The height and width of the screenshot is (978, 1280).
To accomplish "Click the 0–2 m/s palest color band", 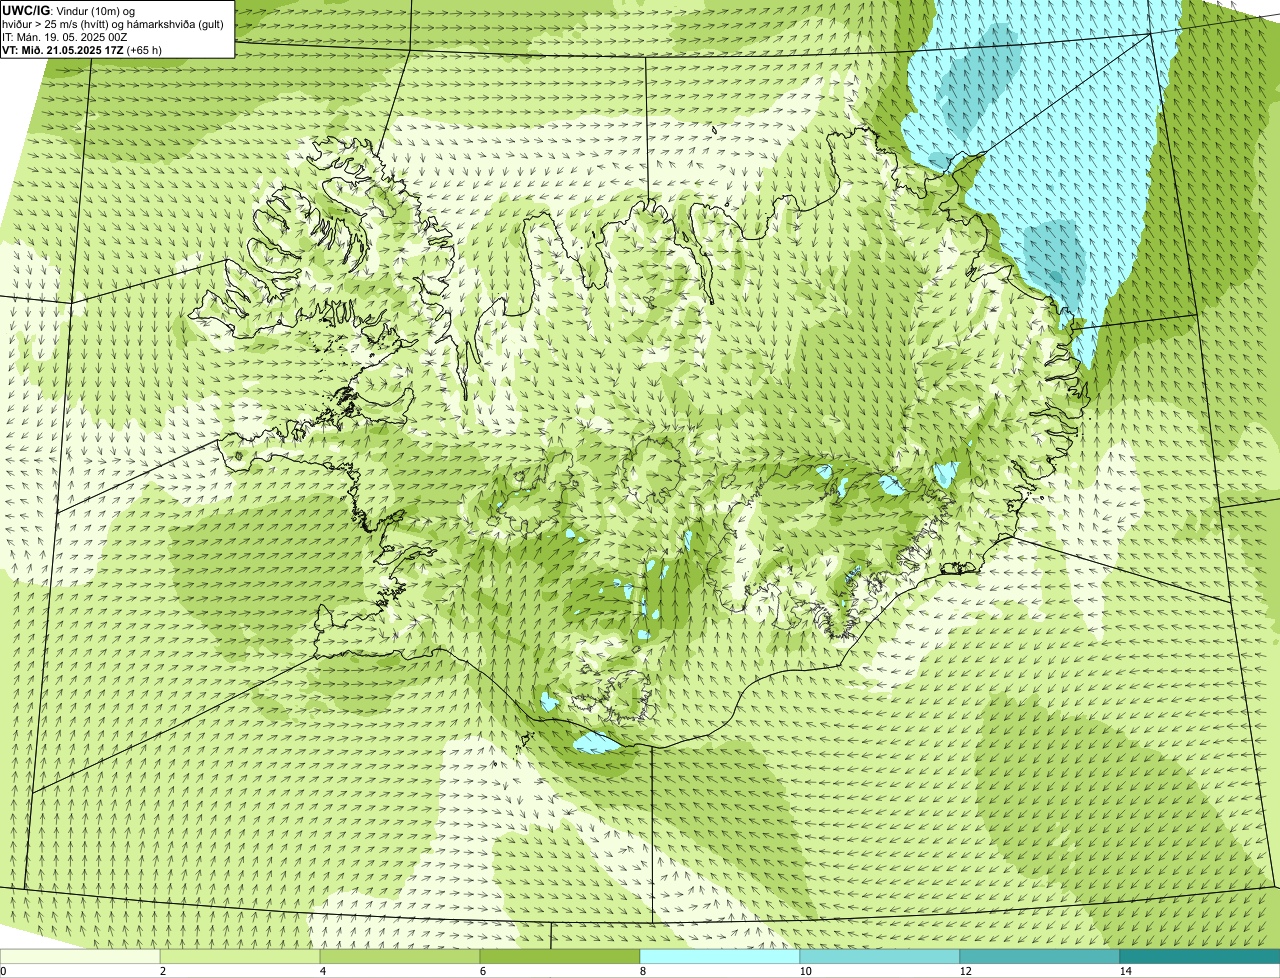I will 80,956.
